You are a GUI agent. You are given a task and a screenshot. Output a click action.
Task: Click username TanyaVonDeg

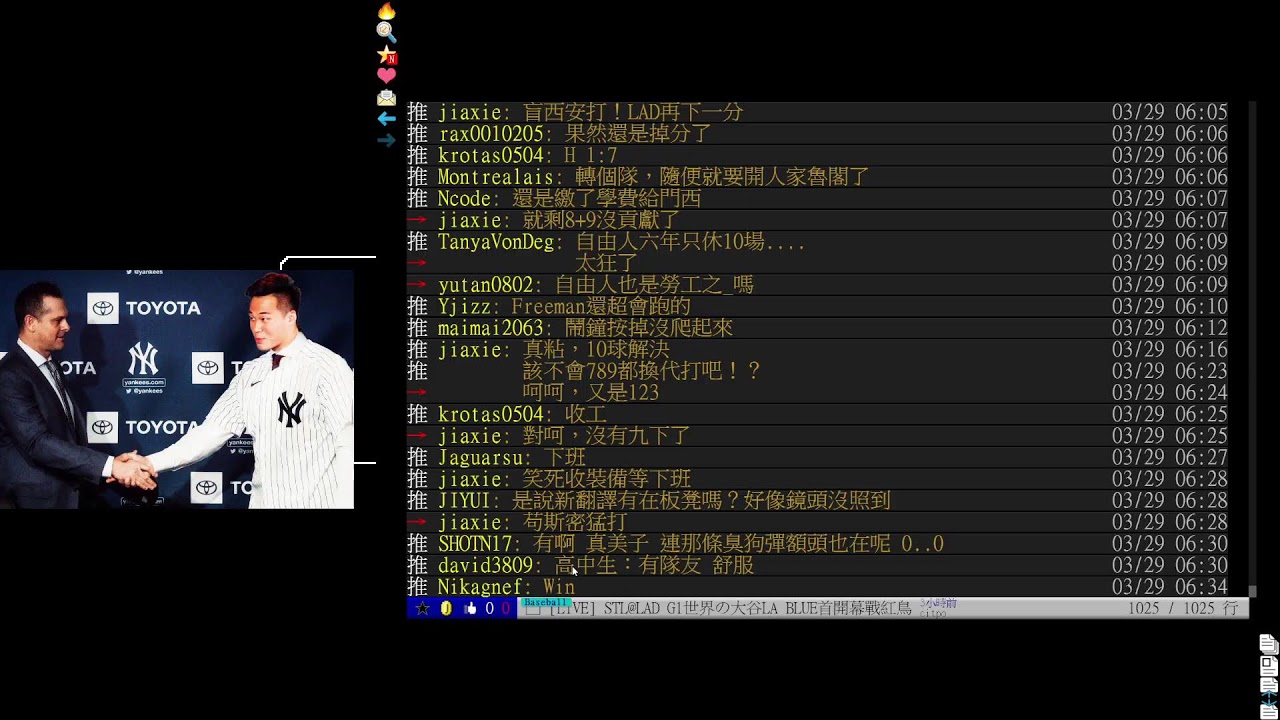(x=495, y=242)
